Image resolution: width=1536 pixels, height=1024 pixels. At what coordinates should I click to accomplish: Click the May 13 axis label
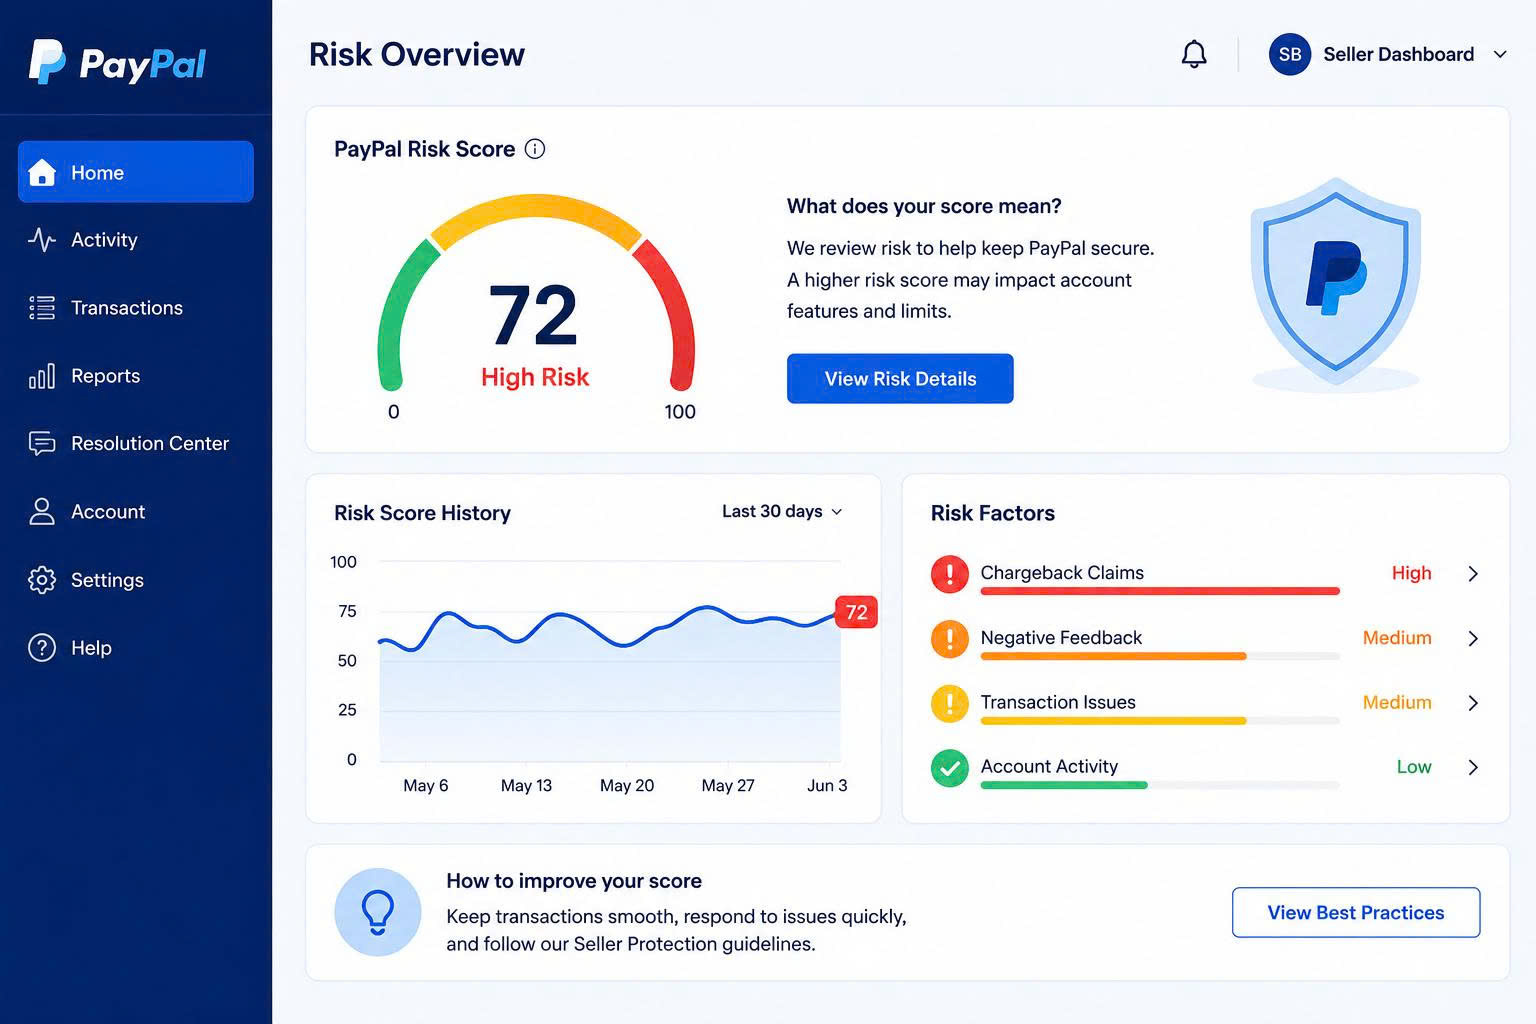tap(526, 785)
